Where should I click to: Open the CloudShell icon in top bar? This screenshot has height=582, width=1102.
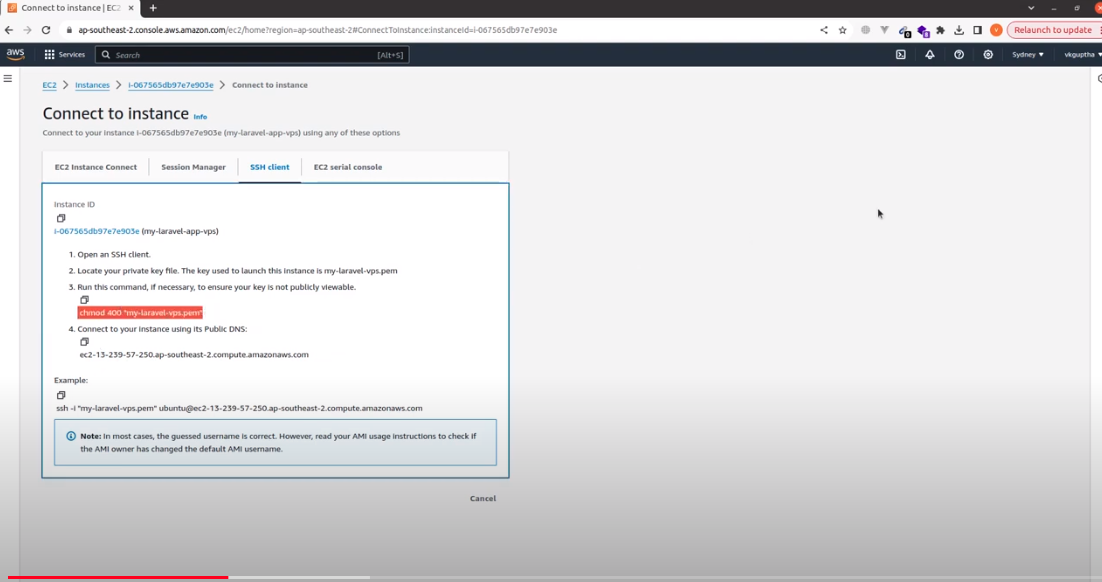coord(900,54)
